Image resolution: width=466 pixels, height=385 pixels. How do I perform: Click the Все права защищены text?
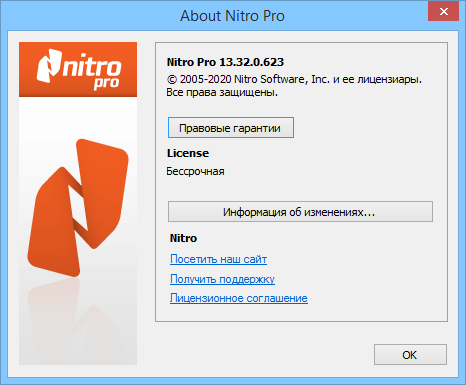pyautogui.click(x=222, y=92)
